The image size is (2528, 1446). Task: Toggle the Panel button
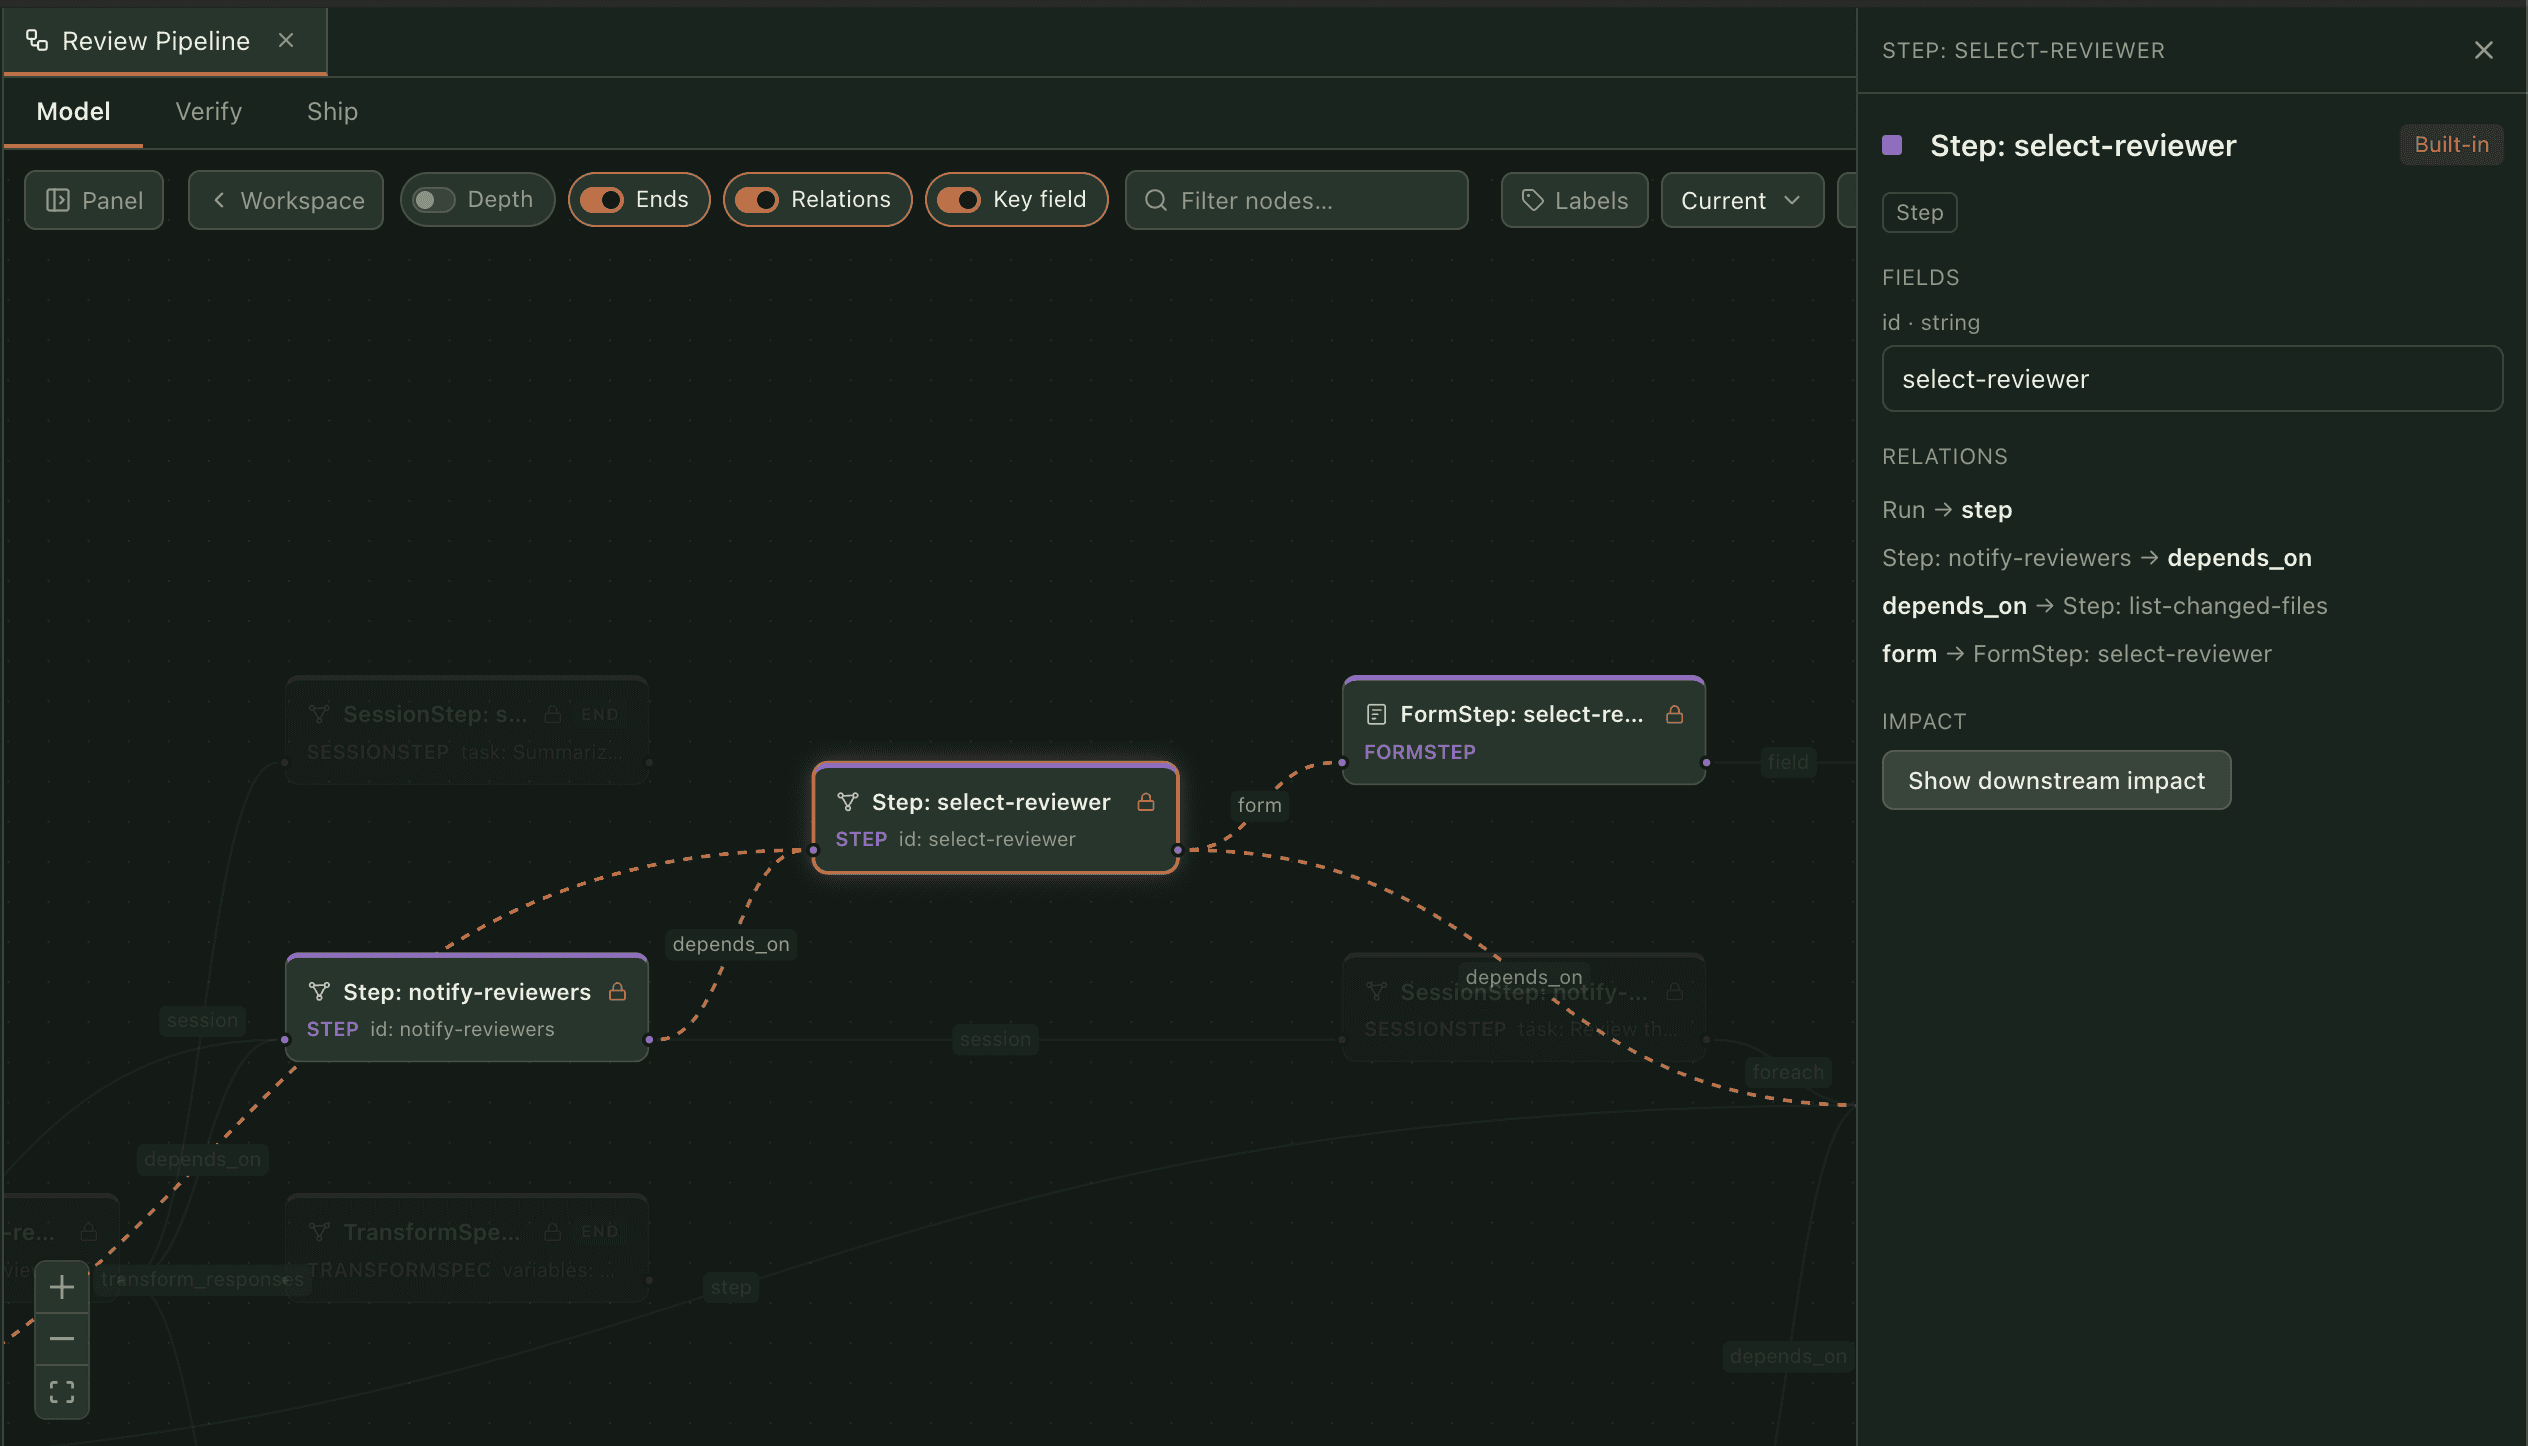tap(94, 200)
